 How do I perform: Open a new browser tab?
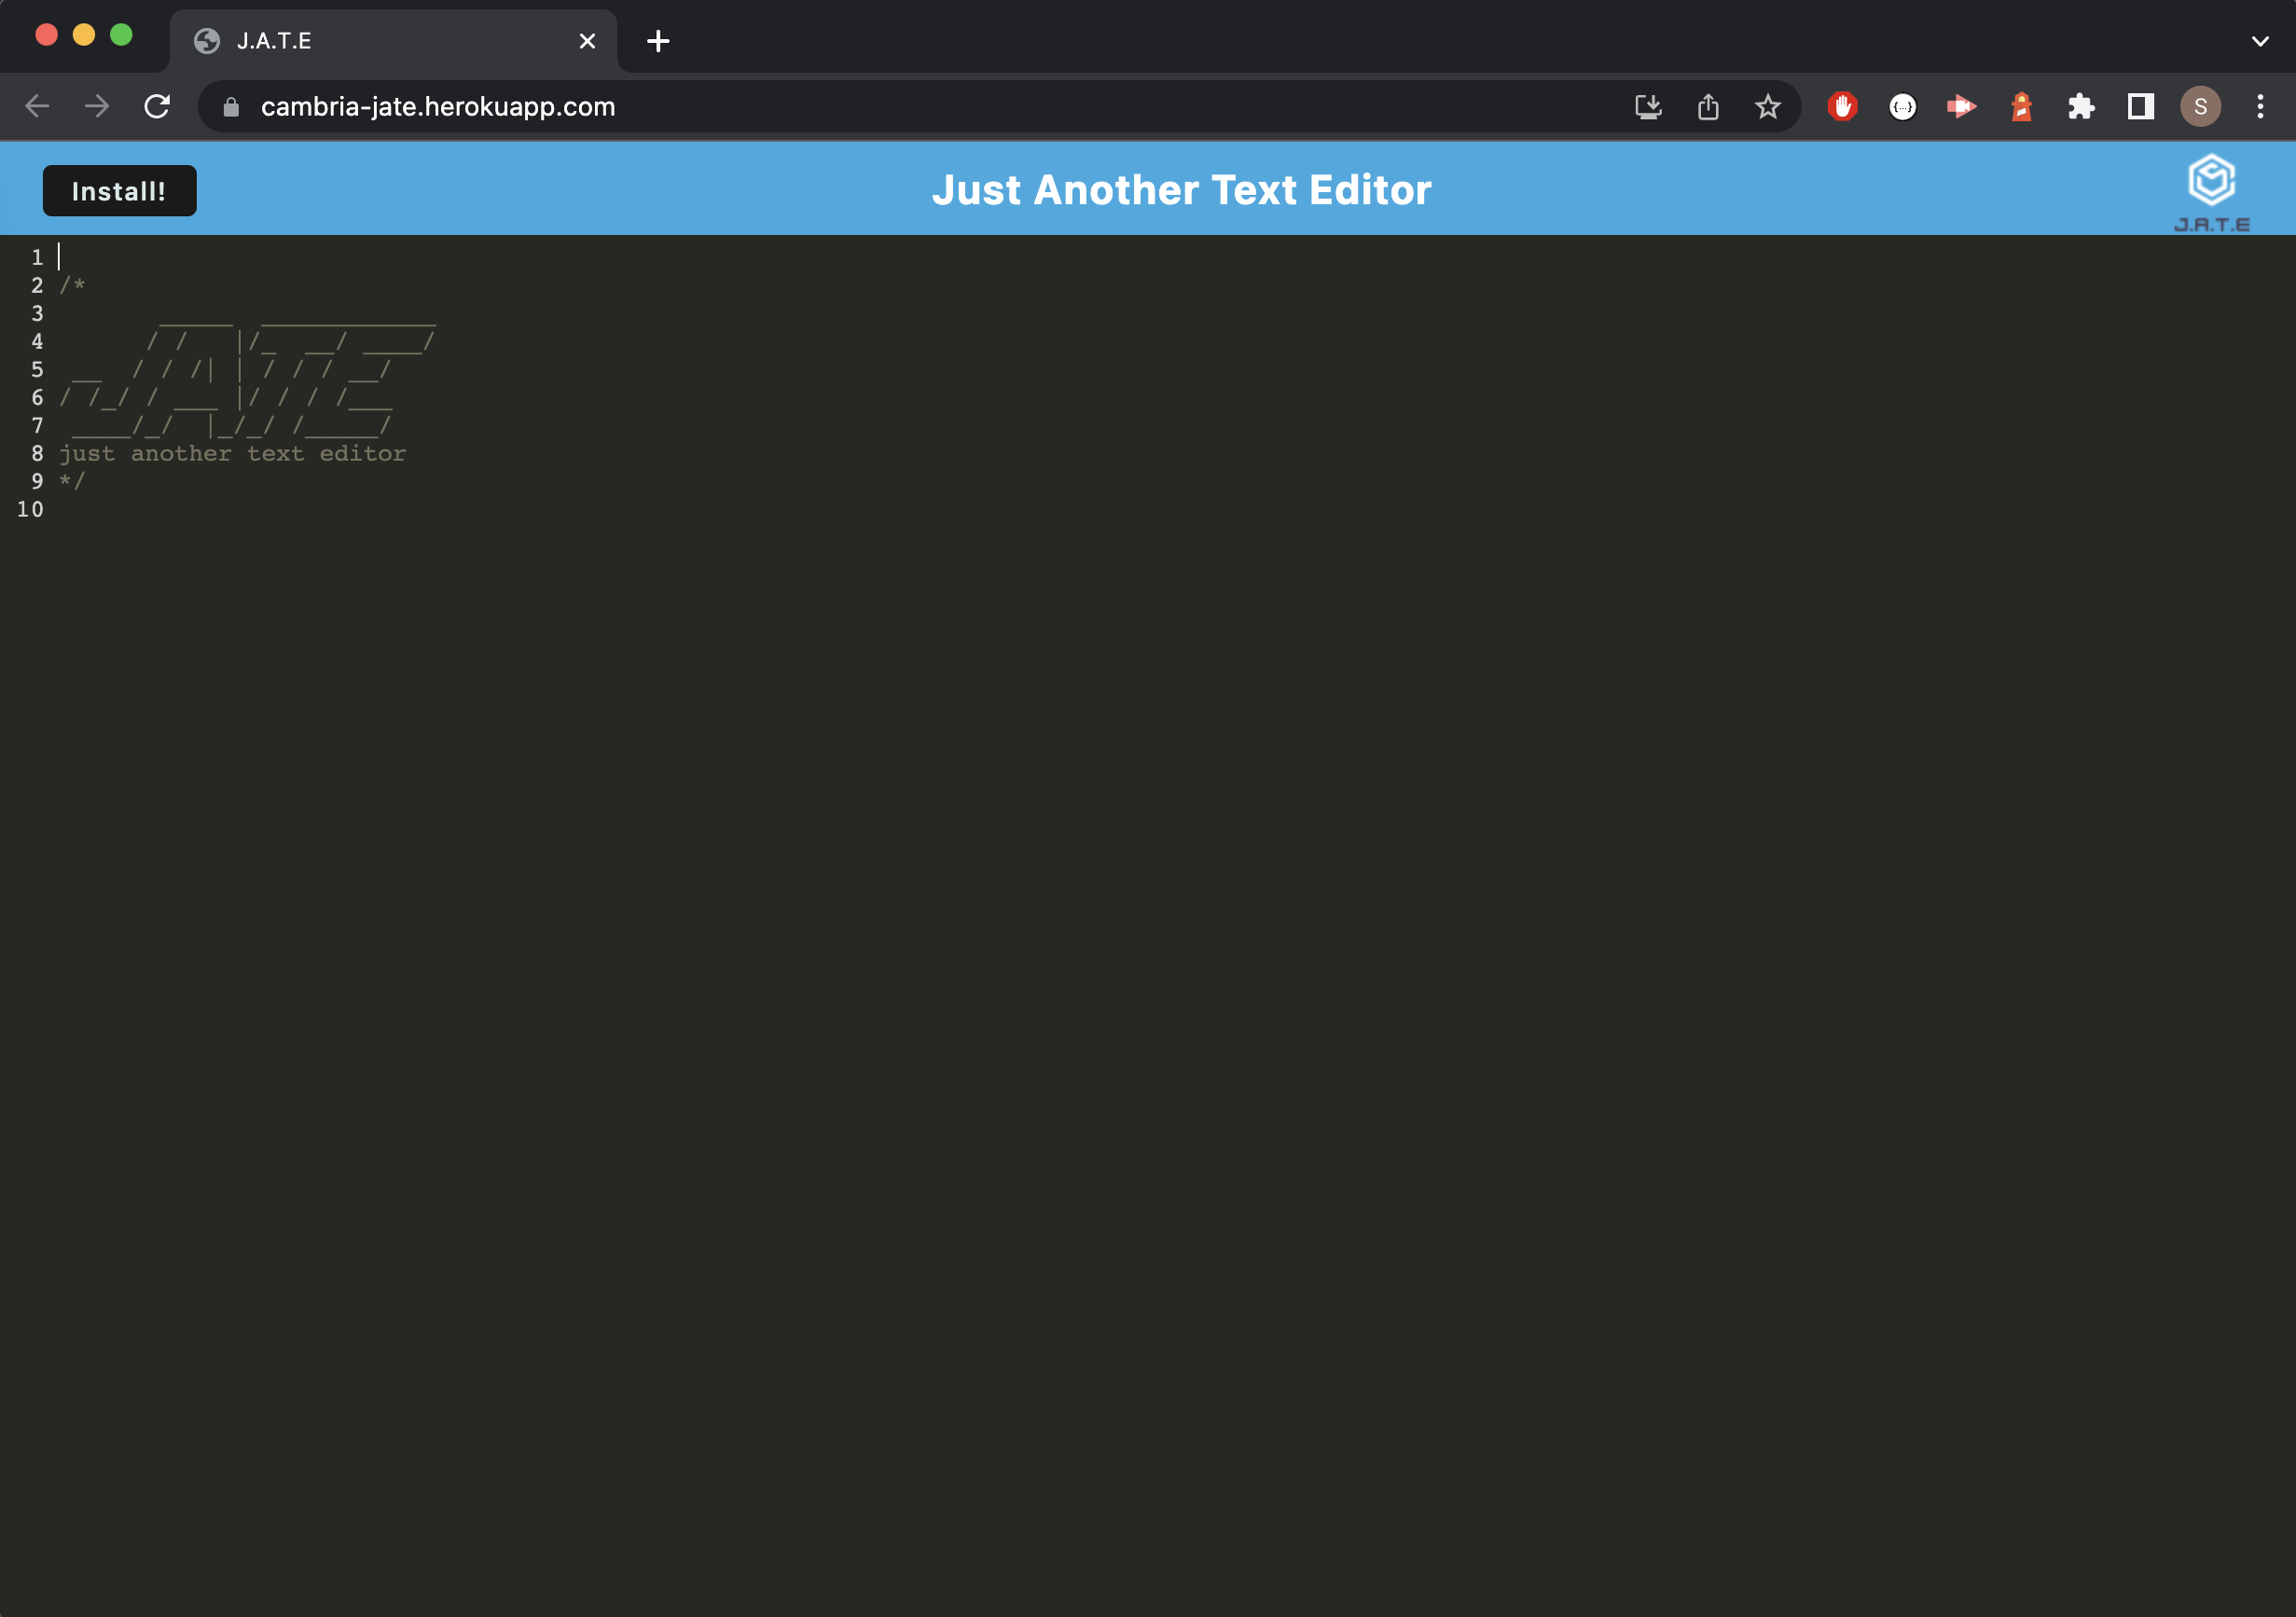[657, 41]
